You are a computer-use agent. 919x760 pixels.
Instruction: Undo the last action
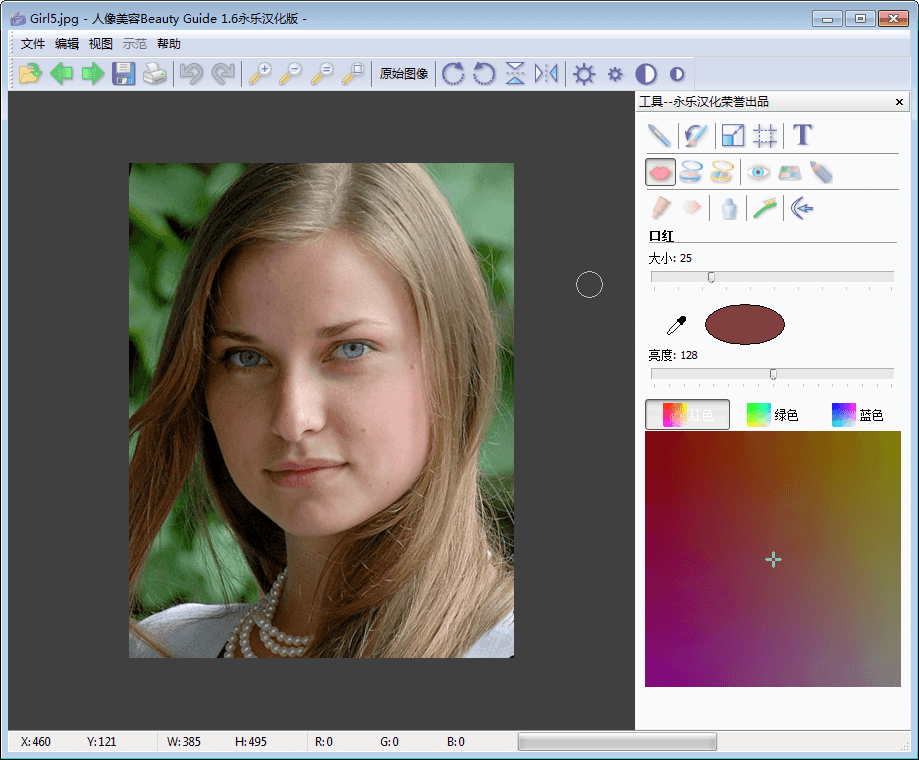pos(191,74)
